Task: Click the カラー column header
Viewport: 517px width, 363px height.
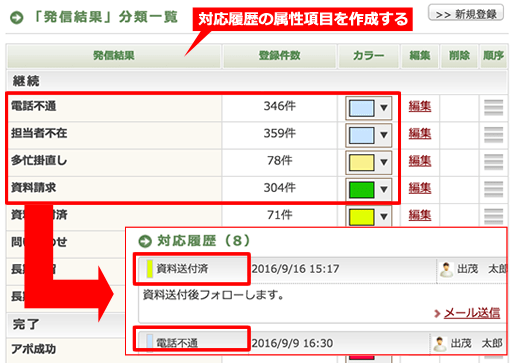Action: [x=368, y=55]
